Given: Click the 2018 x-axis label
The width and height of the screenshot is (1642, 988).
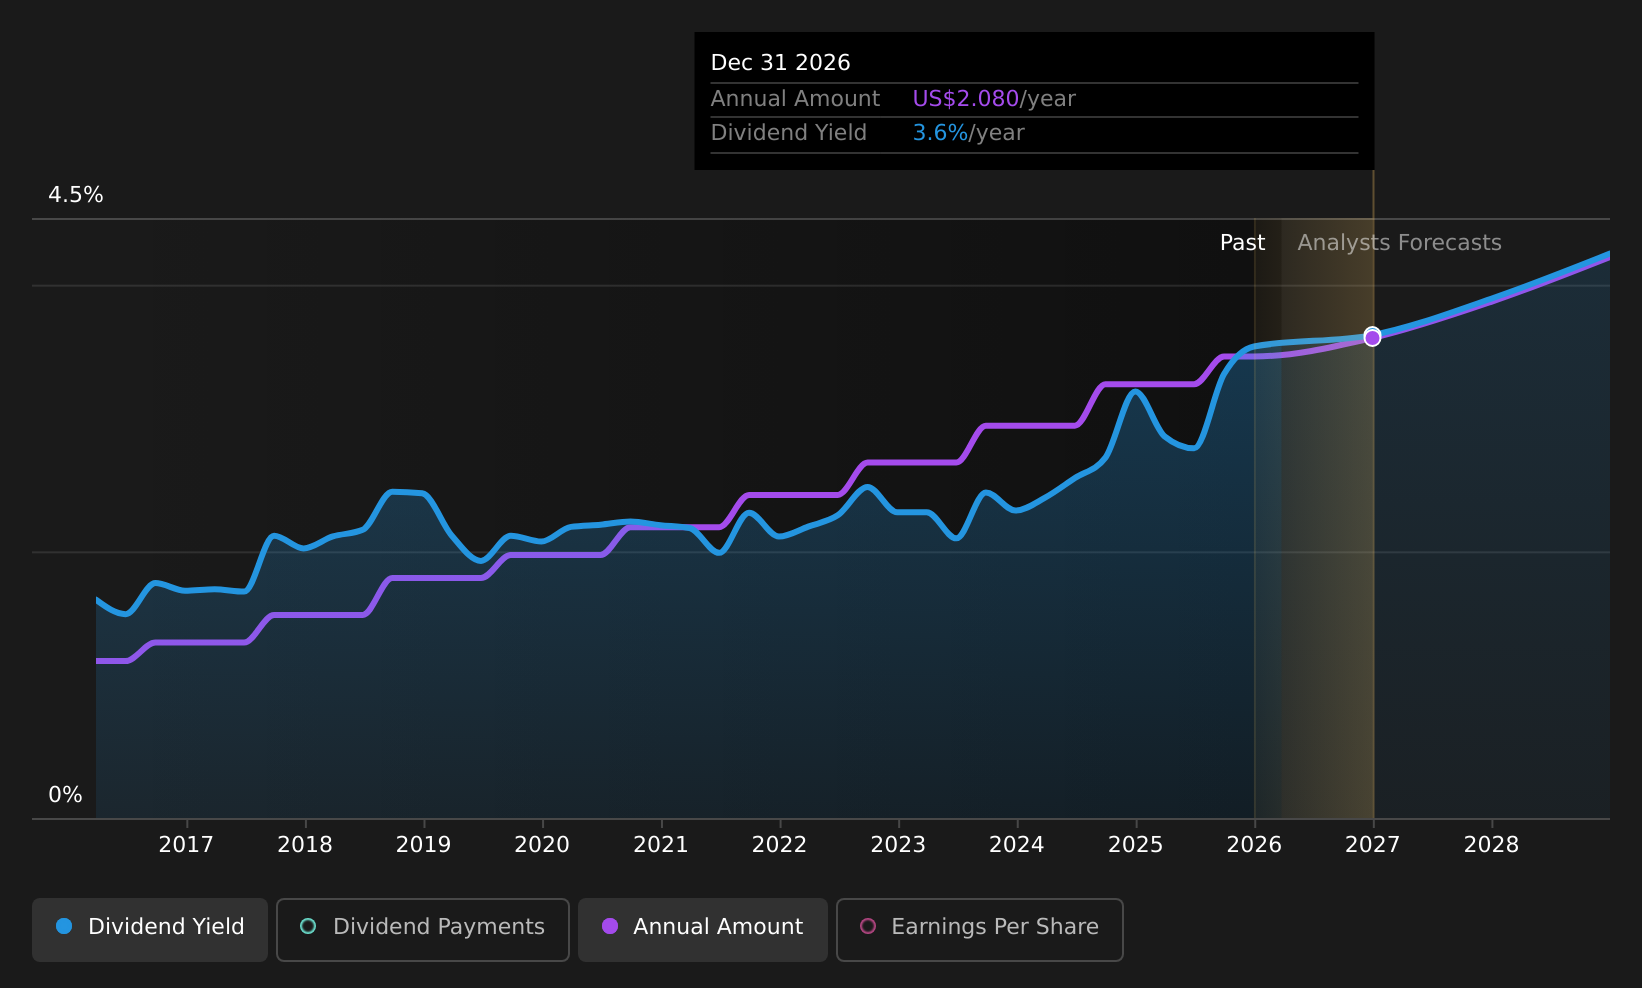Looking at the screenshot, I should tap(305, 845).
